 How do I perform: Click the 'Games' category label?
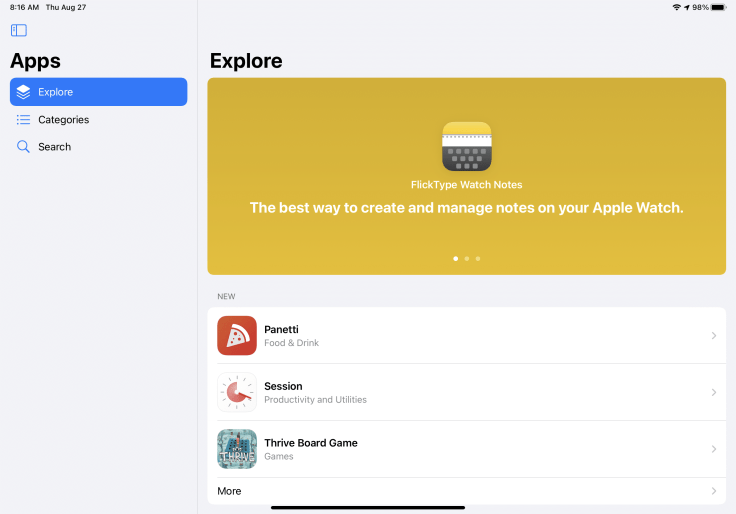pyautogui.click(x=279, y=457)
